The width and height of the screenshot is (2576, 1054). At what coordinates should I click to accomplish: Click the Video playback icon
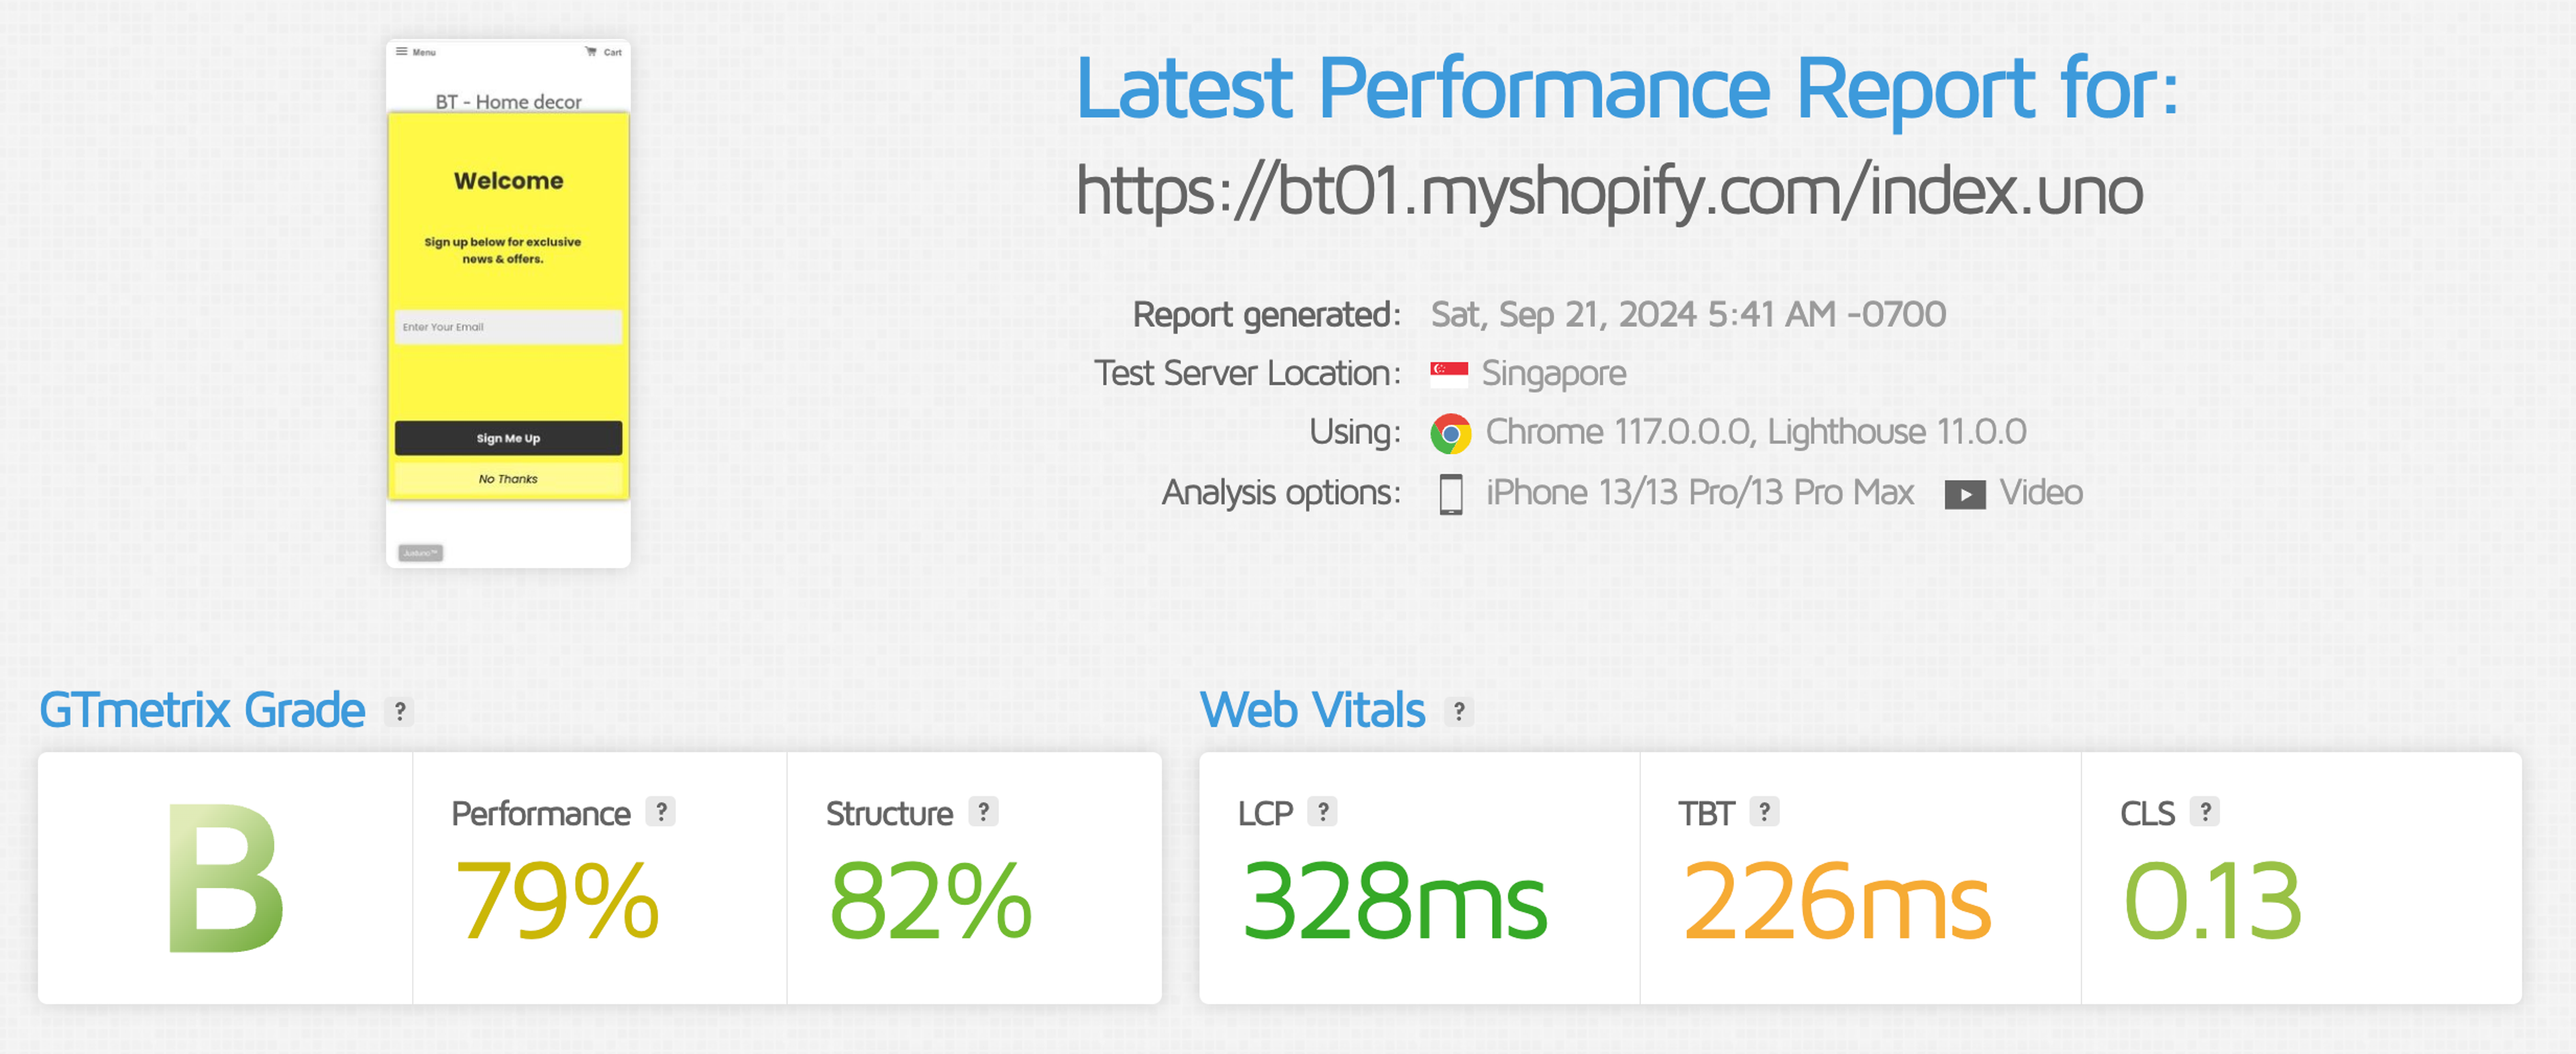pyautogui.click(x=1964, y=492)
